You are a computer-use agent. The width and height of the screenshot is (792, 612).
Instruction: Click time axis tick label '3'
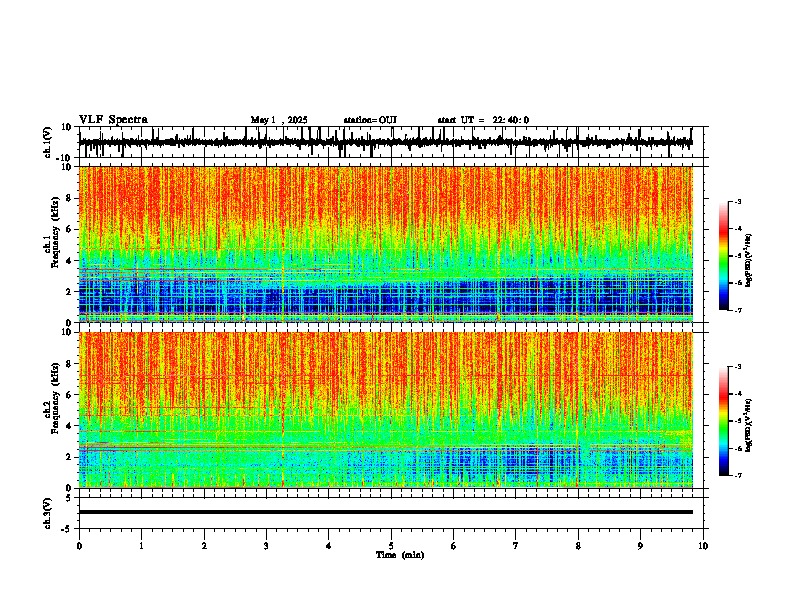266,546
